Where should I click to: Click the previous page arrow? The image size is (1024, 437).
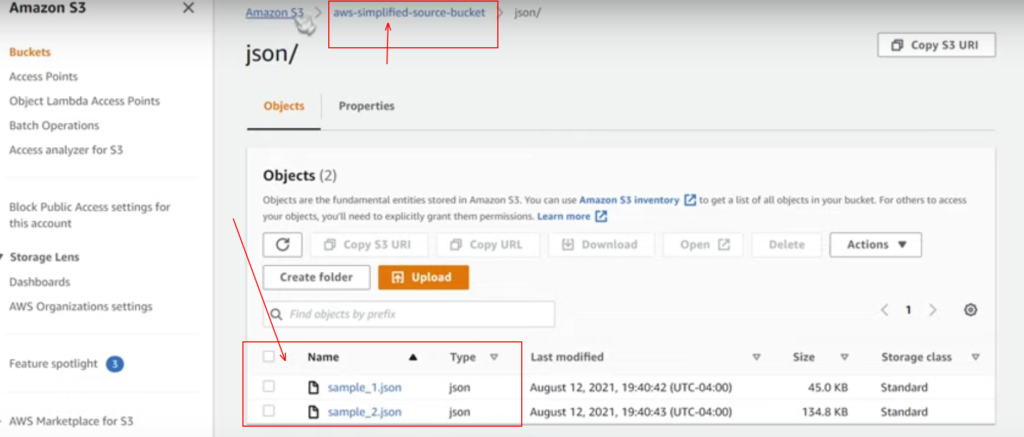click(885, 310)
